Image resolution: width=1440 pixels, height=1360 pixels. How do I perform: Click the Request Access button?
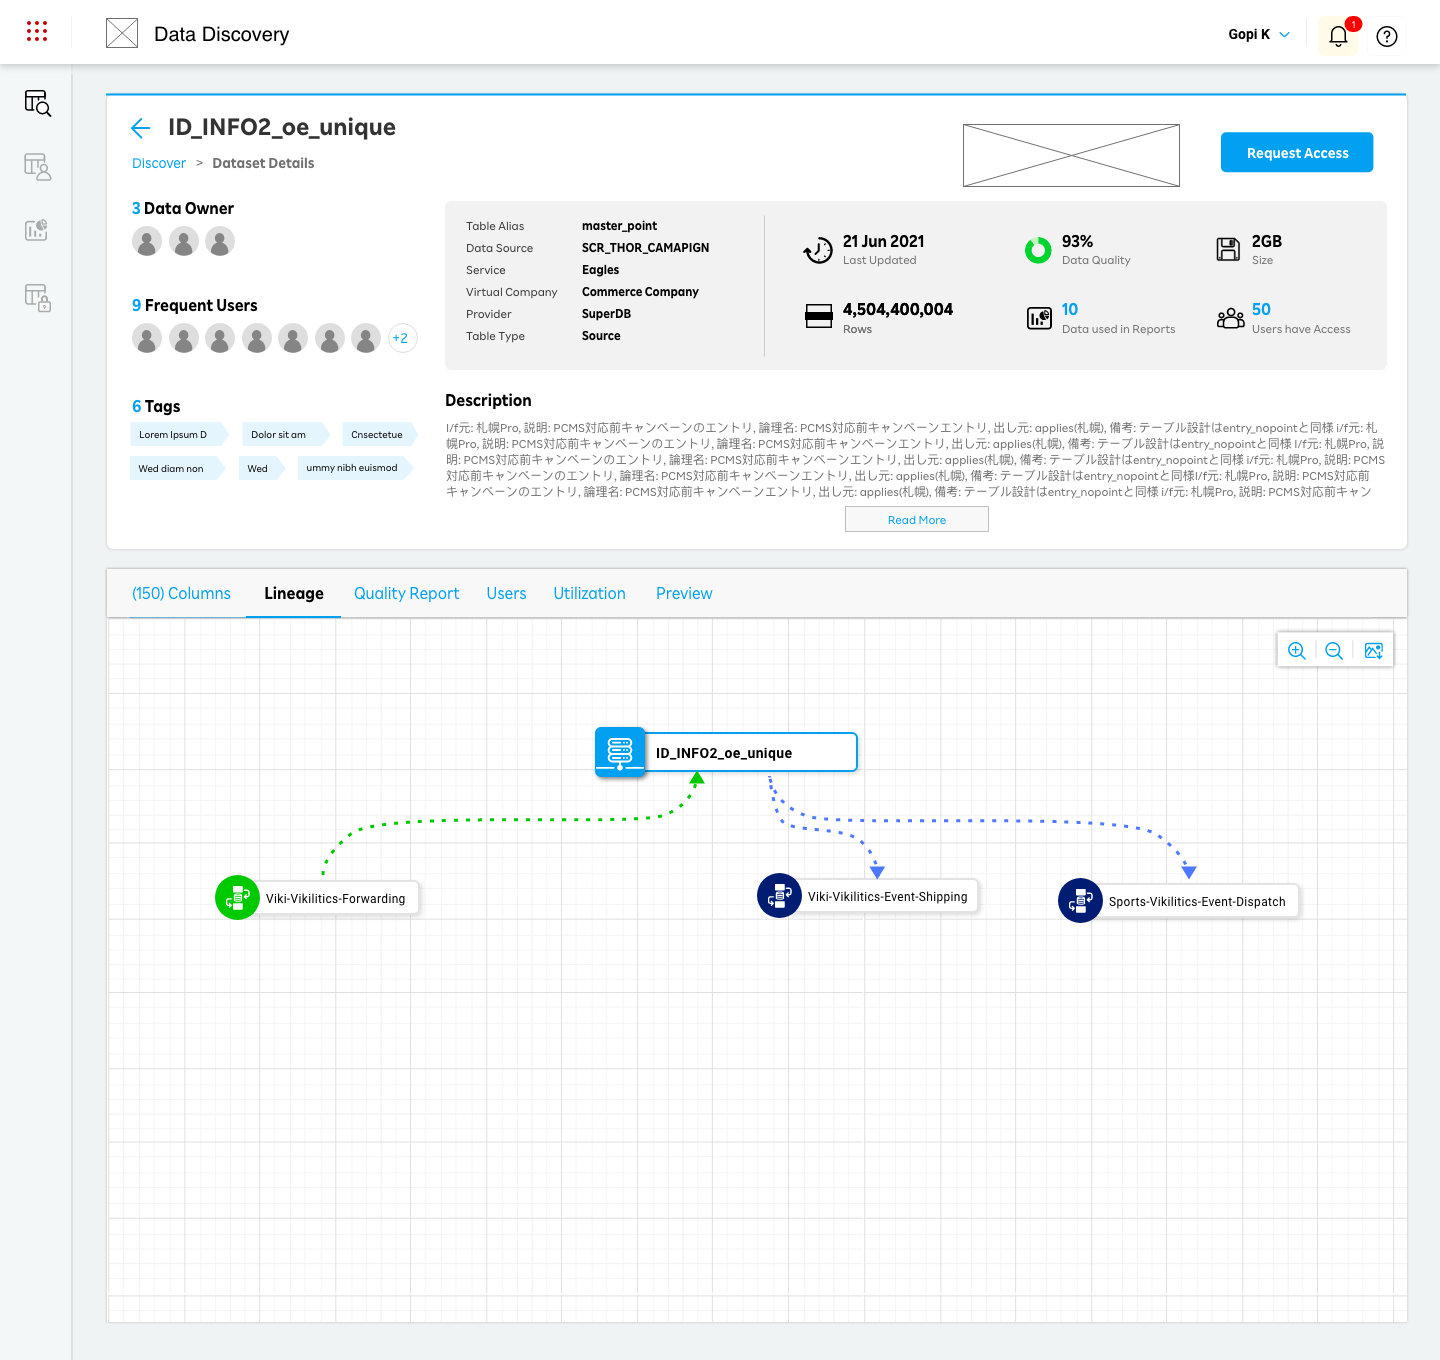[x=1296, y=153]
